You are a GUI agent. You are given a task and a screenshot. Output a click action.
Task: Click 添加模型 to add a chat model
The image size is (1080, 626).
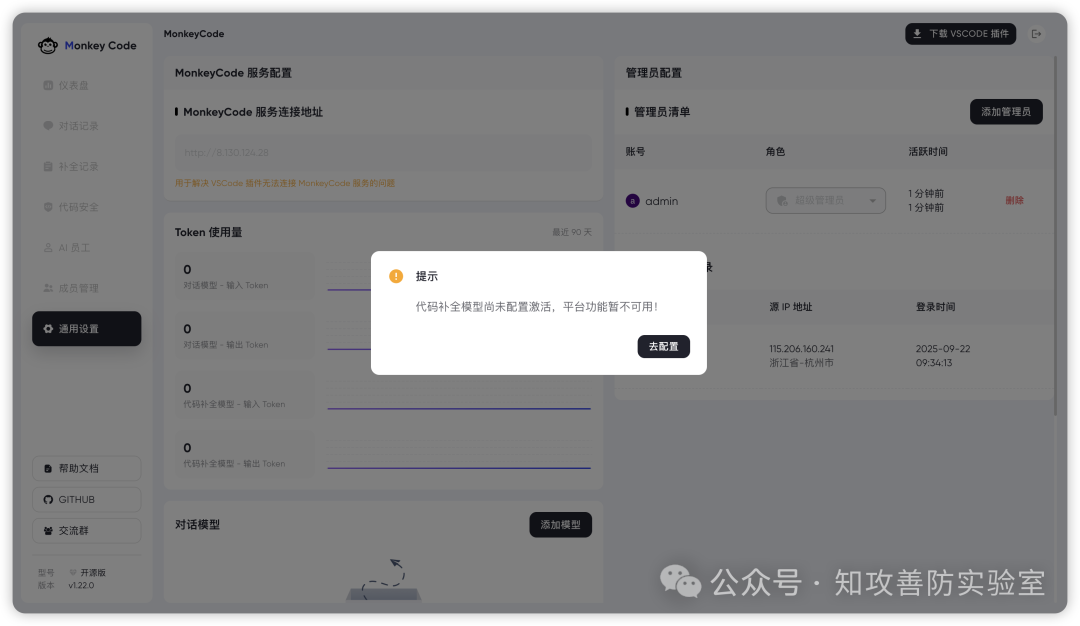[x=560, y=524]
